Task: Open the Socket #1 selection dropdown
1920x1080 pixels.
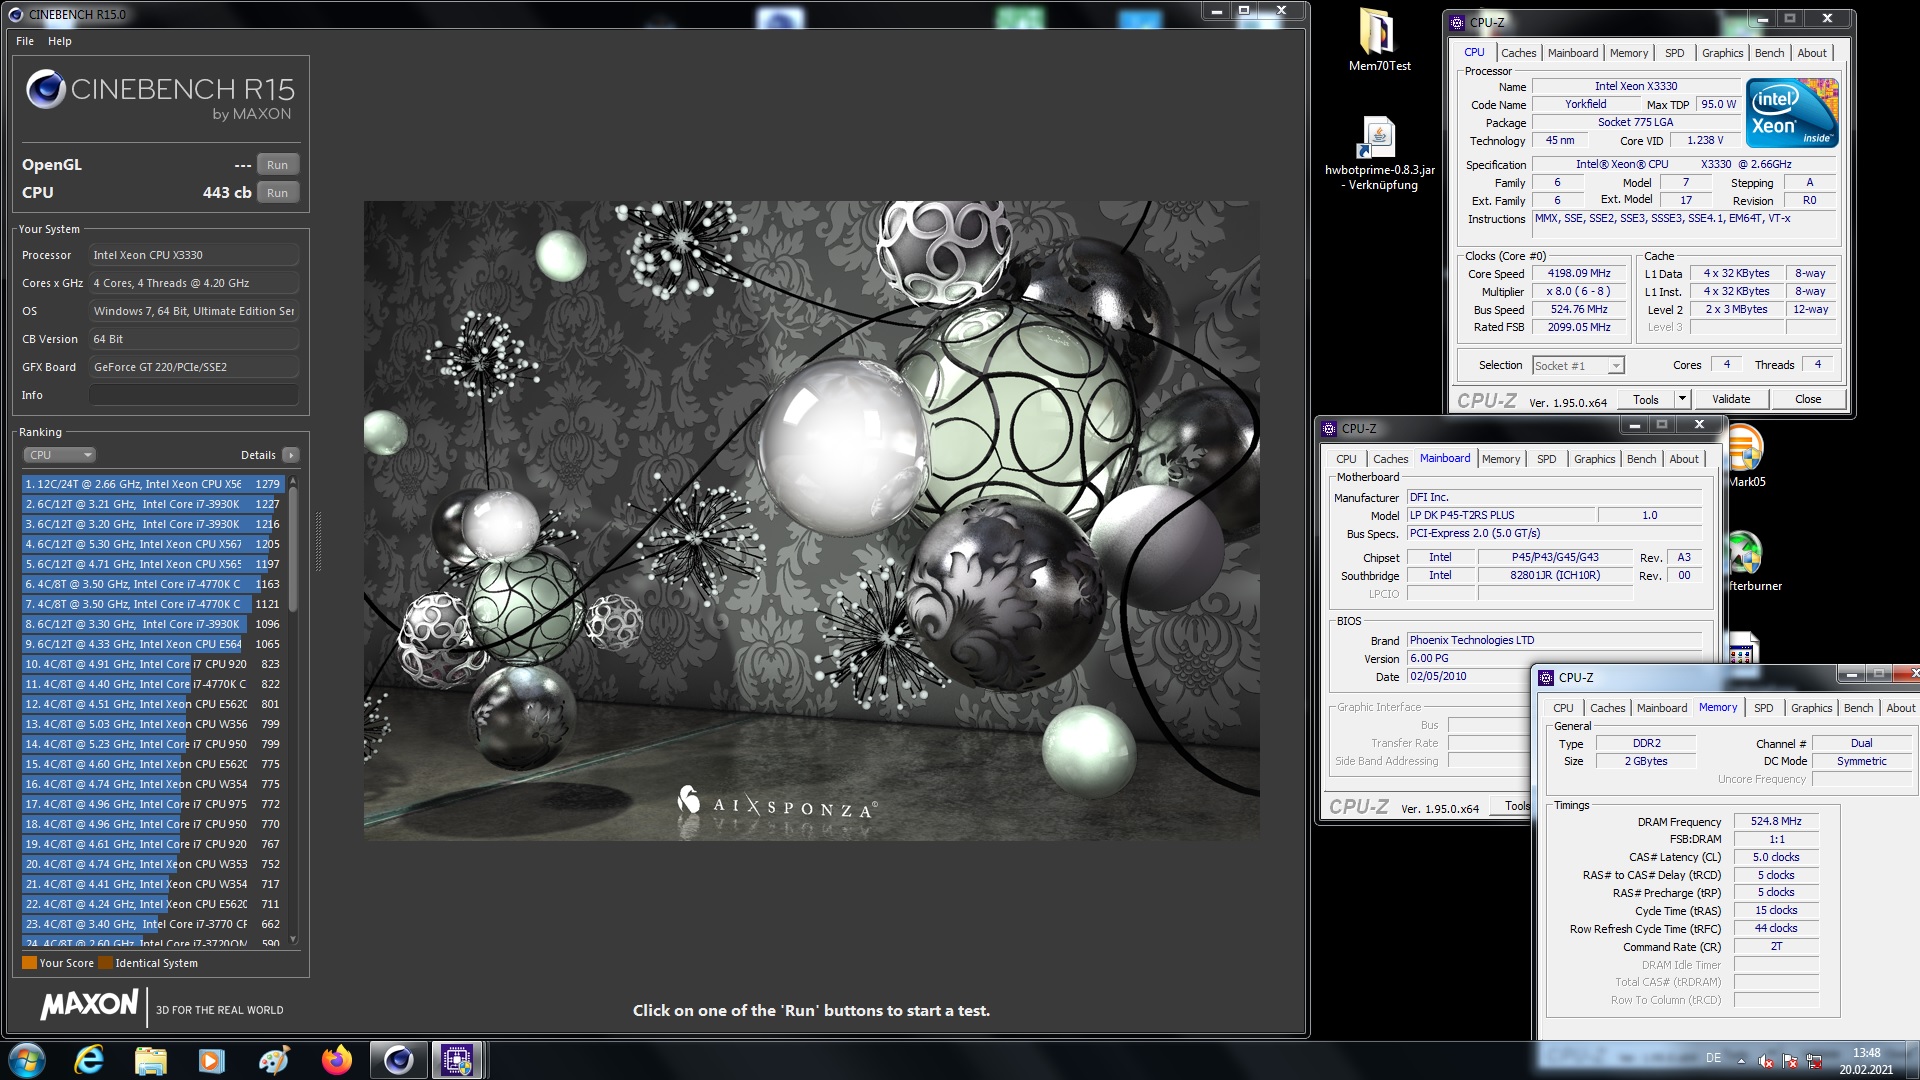Action: [1578, 365]
